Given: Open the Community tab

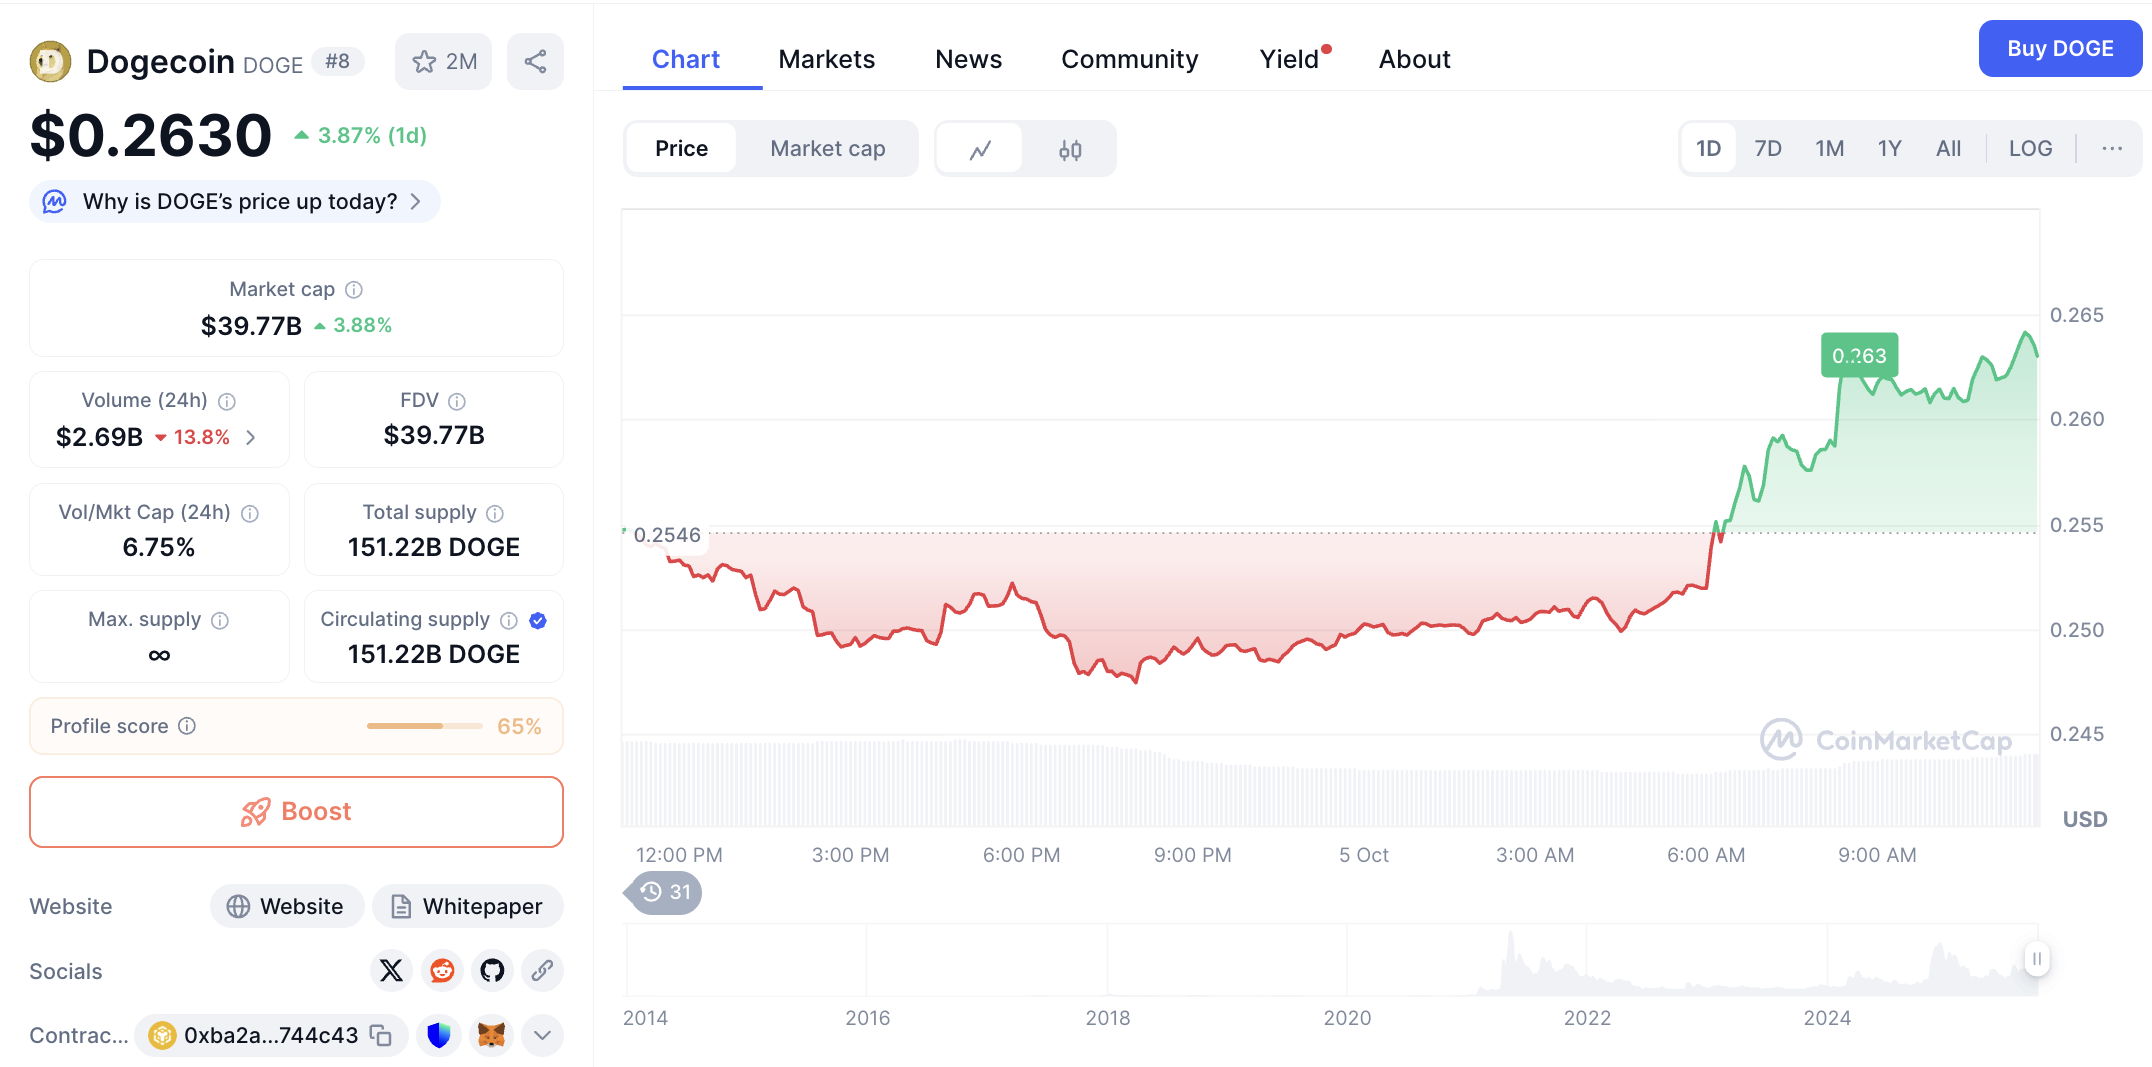Looking at the screenshot, I should pyautogui.click(x=1129, y=60).
